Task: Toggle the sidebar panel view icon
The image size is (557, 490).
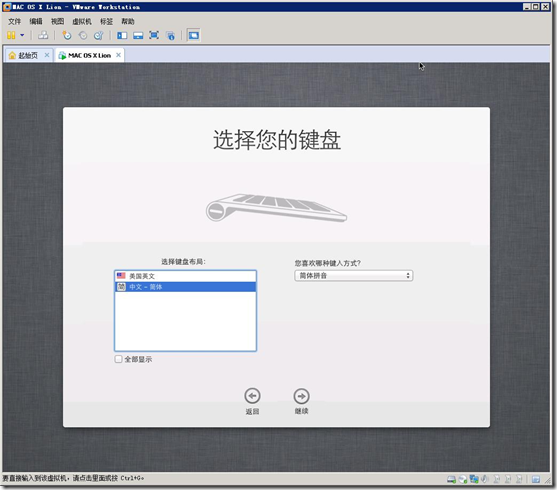Action: tap(122, 35)
